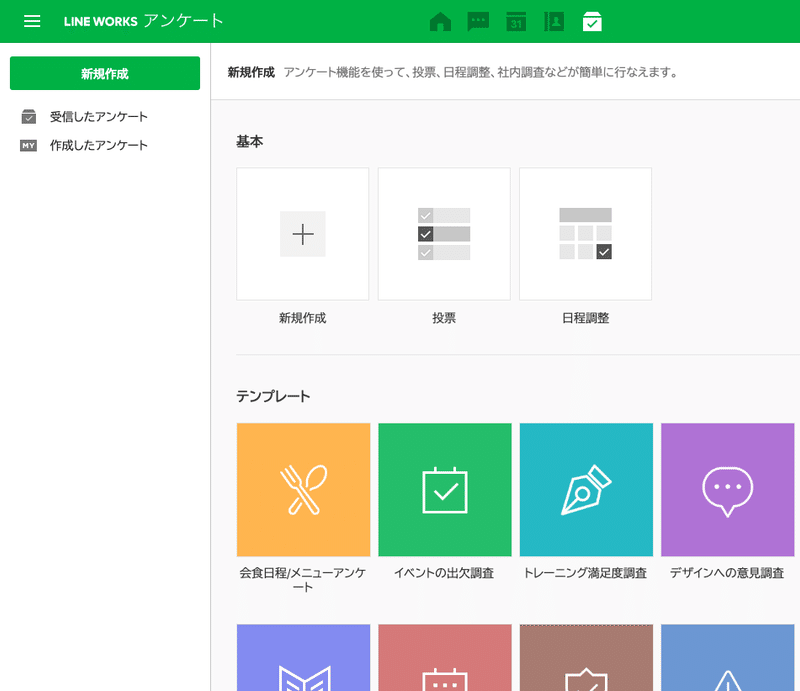Viewport: 800px width, 691px height.
Task: Click the received survey box icon
Action: tap(29, 117)
